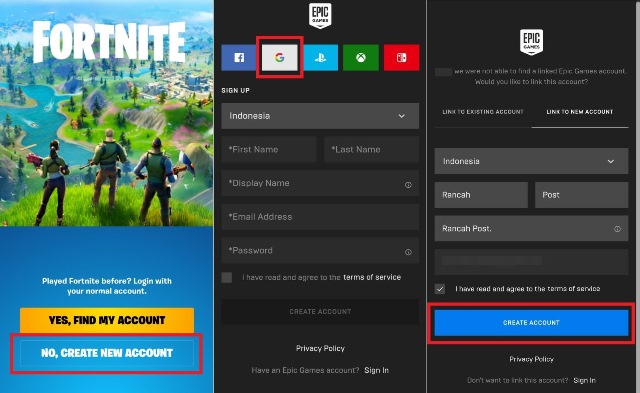Expand Indonesia dropdown in link-account panel

point(531,161)
